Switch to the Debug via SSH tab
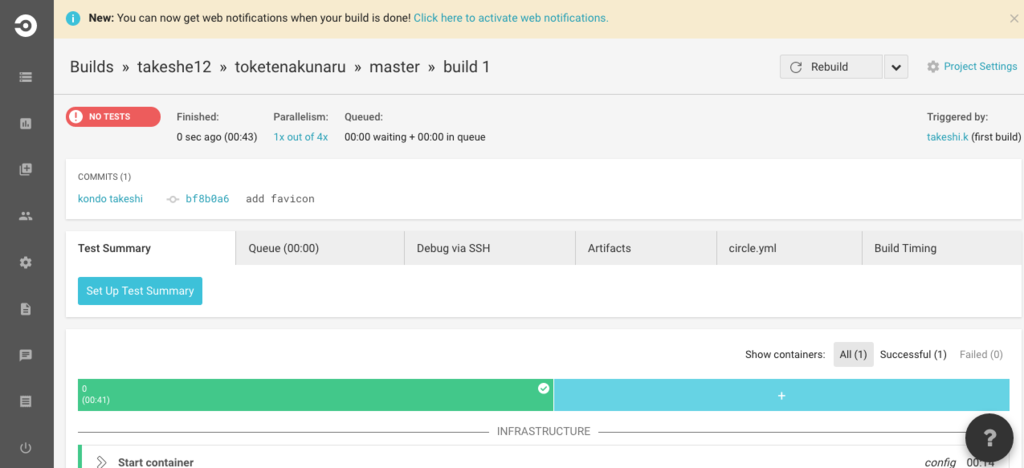 (x=490, y=248)
